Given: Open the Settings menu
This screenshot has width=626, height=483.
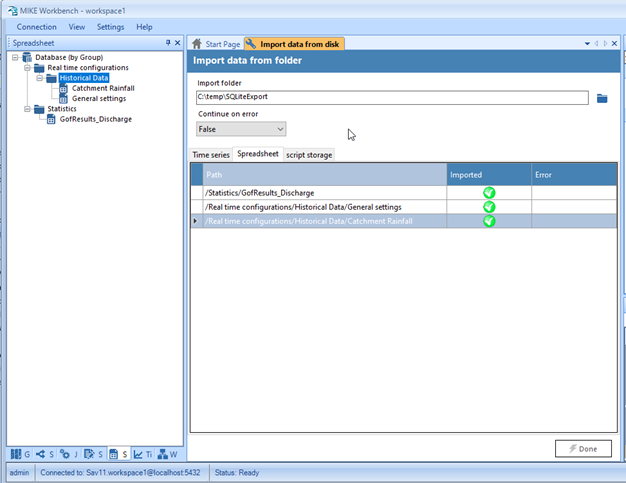Looking at the screenshot, I should click(x=110, y=27).
